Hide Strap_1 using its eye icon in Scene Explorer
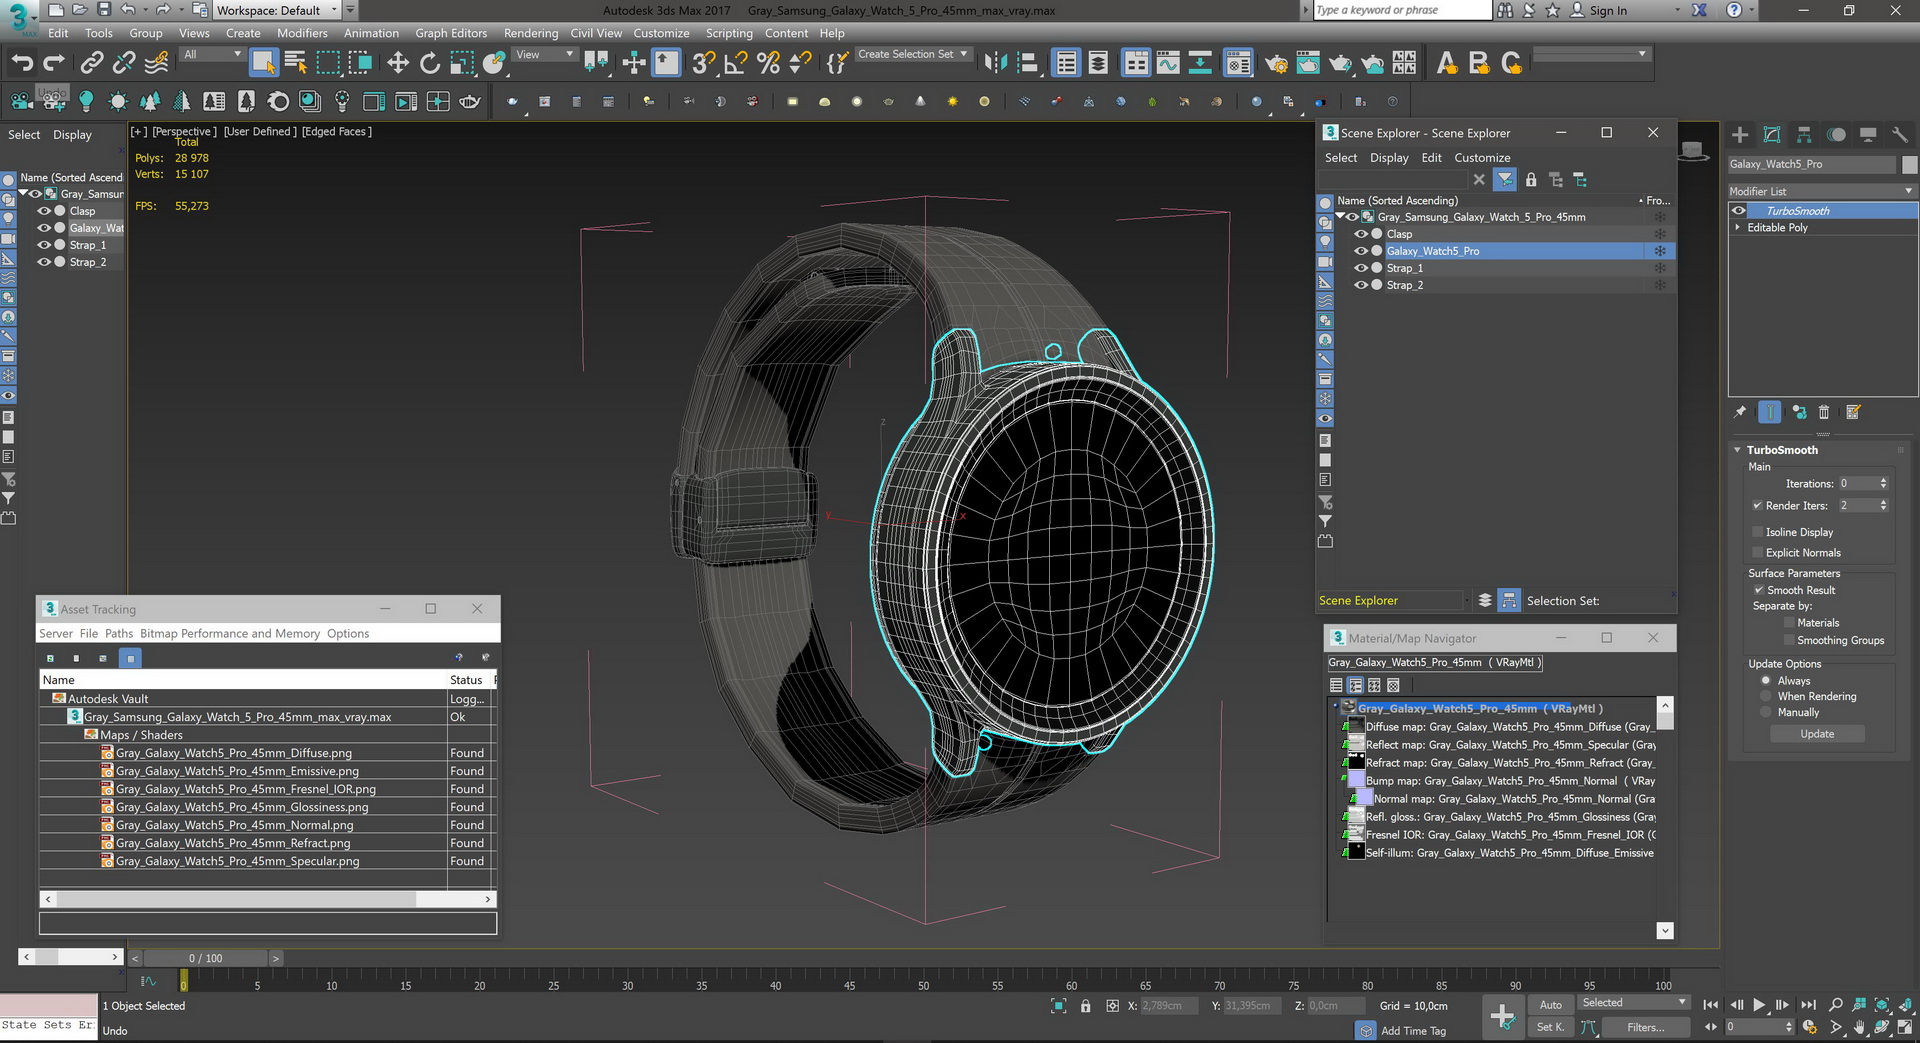This screenshot has width=1920, height=1043. (1360, 268)
